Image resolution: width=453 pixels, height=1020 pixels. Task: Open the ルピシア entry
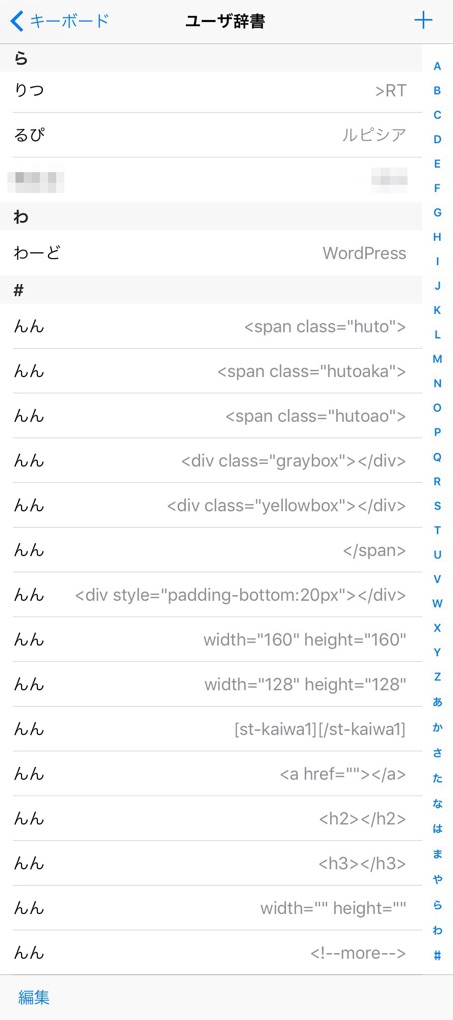pyautogui.click(x=211, y=135)
